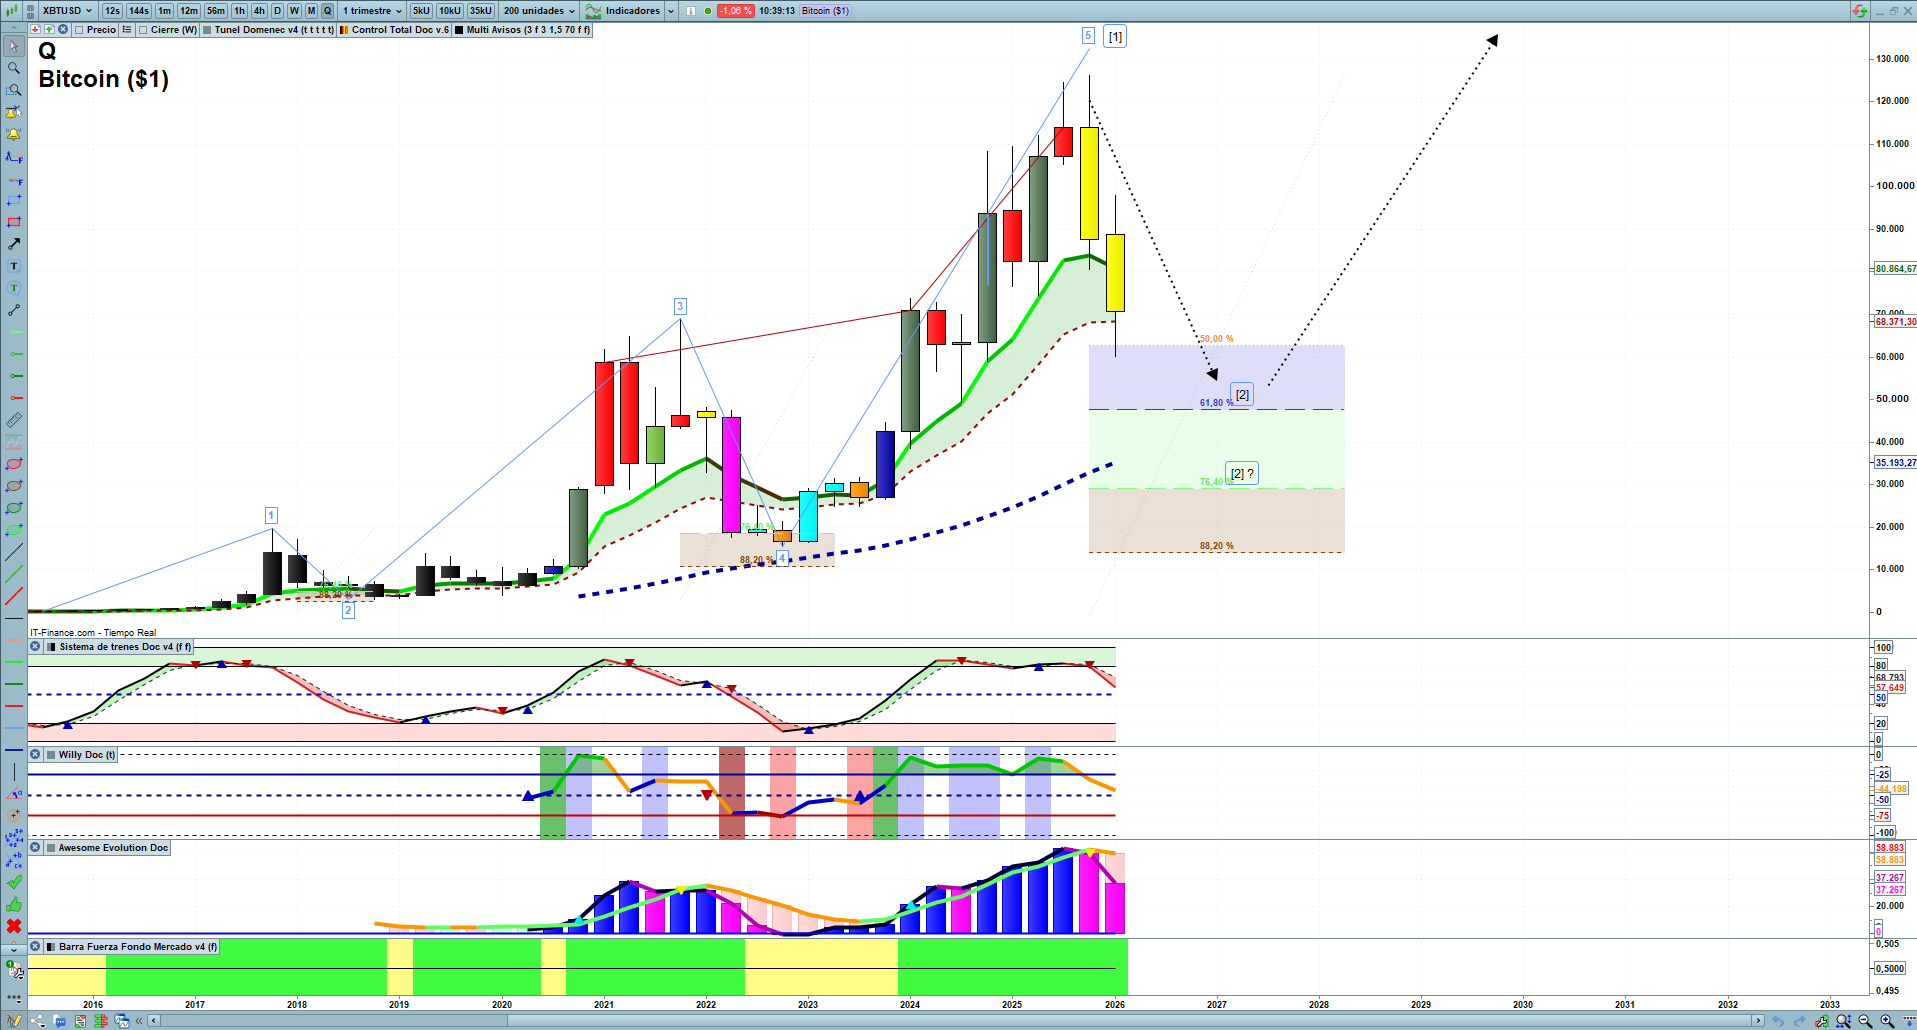Close the Barra Fuerza Fondo Mercado panel
The image size is (1917, 1030).
pos(35,947)
